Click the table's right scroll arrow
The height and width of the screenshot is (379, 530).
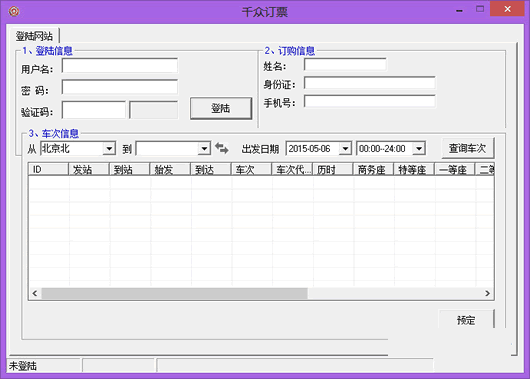pyautogui.click(x=487, y=293)
